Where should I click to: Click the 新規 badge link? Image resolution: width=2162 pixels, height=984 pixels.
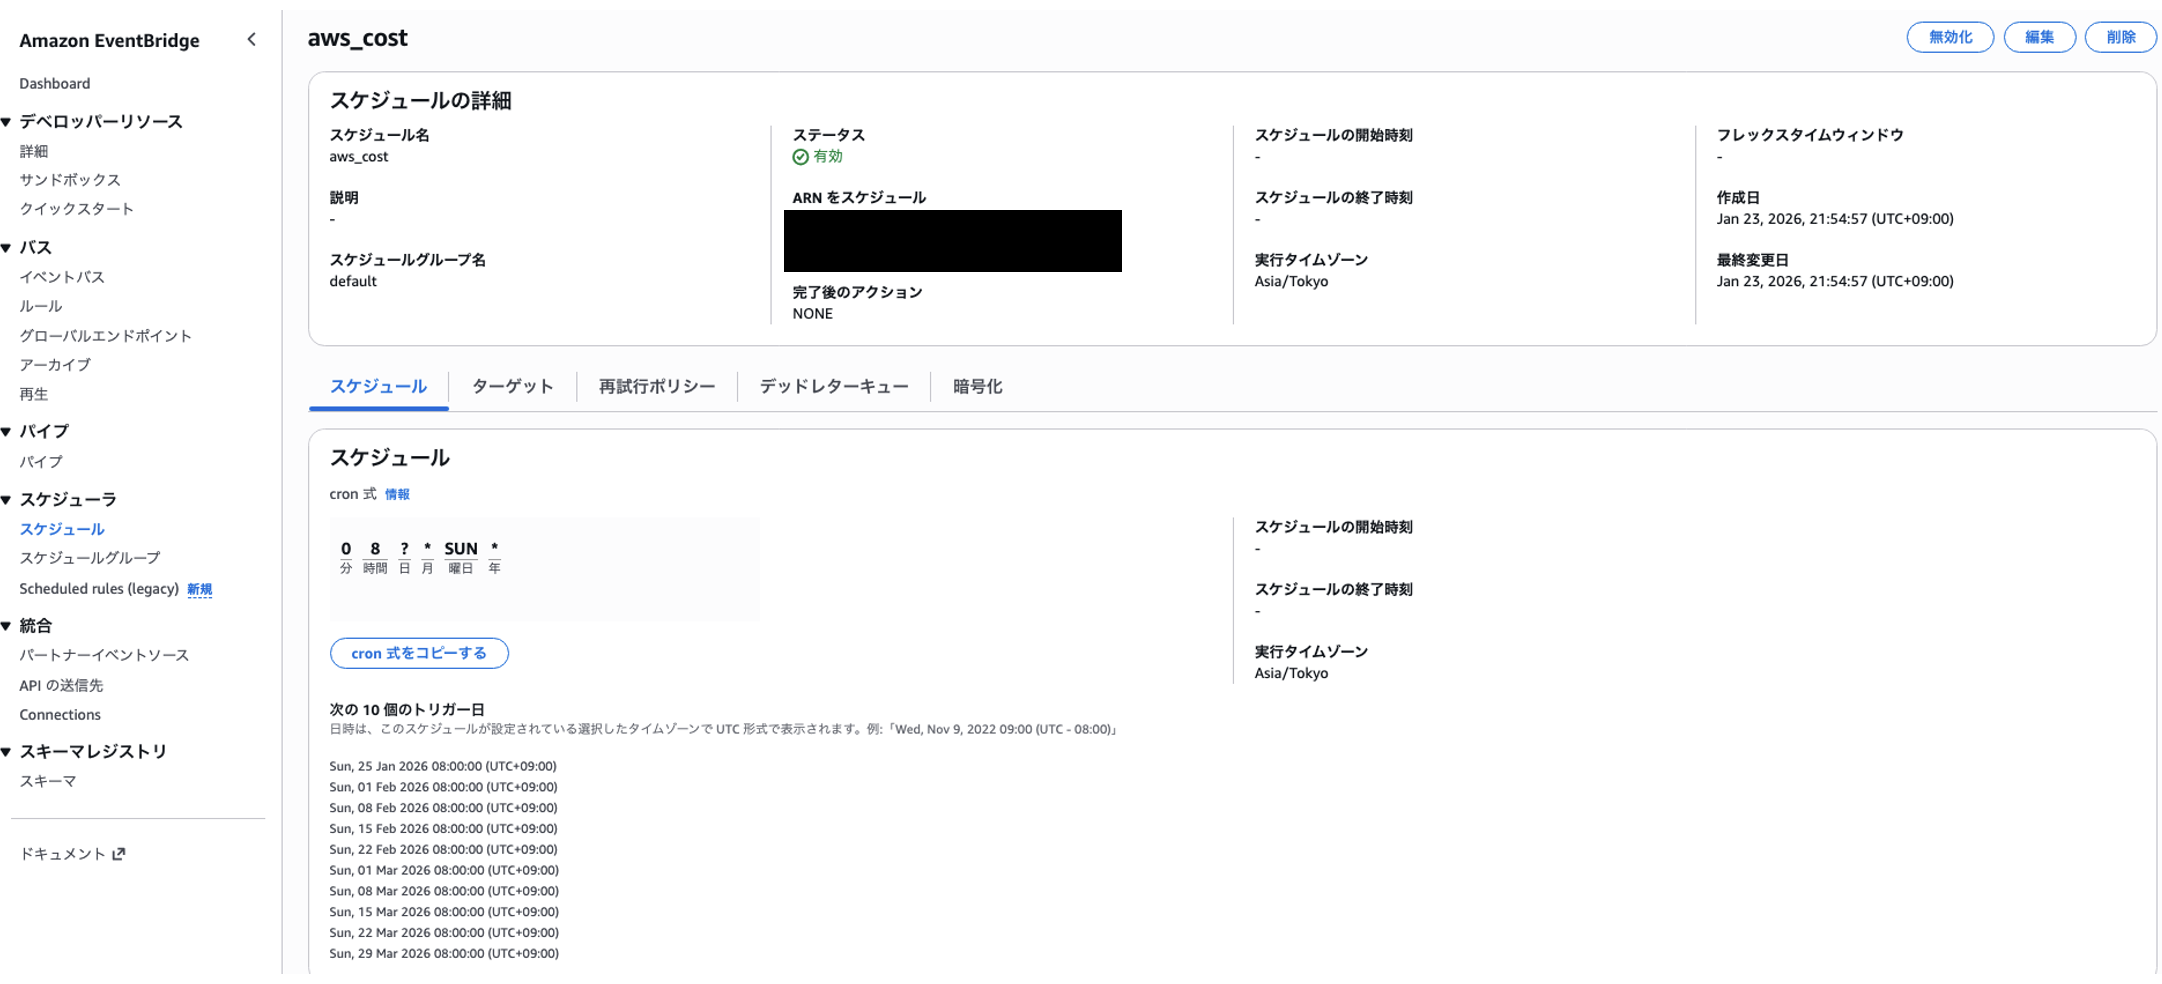click(200, 589)
